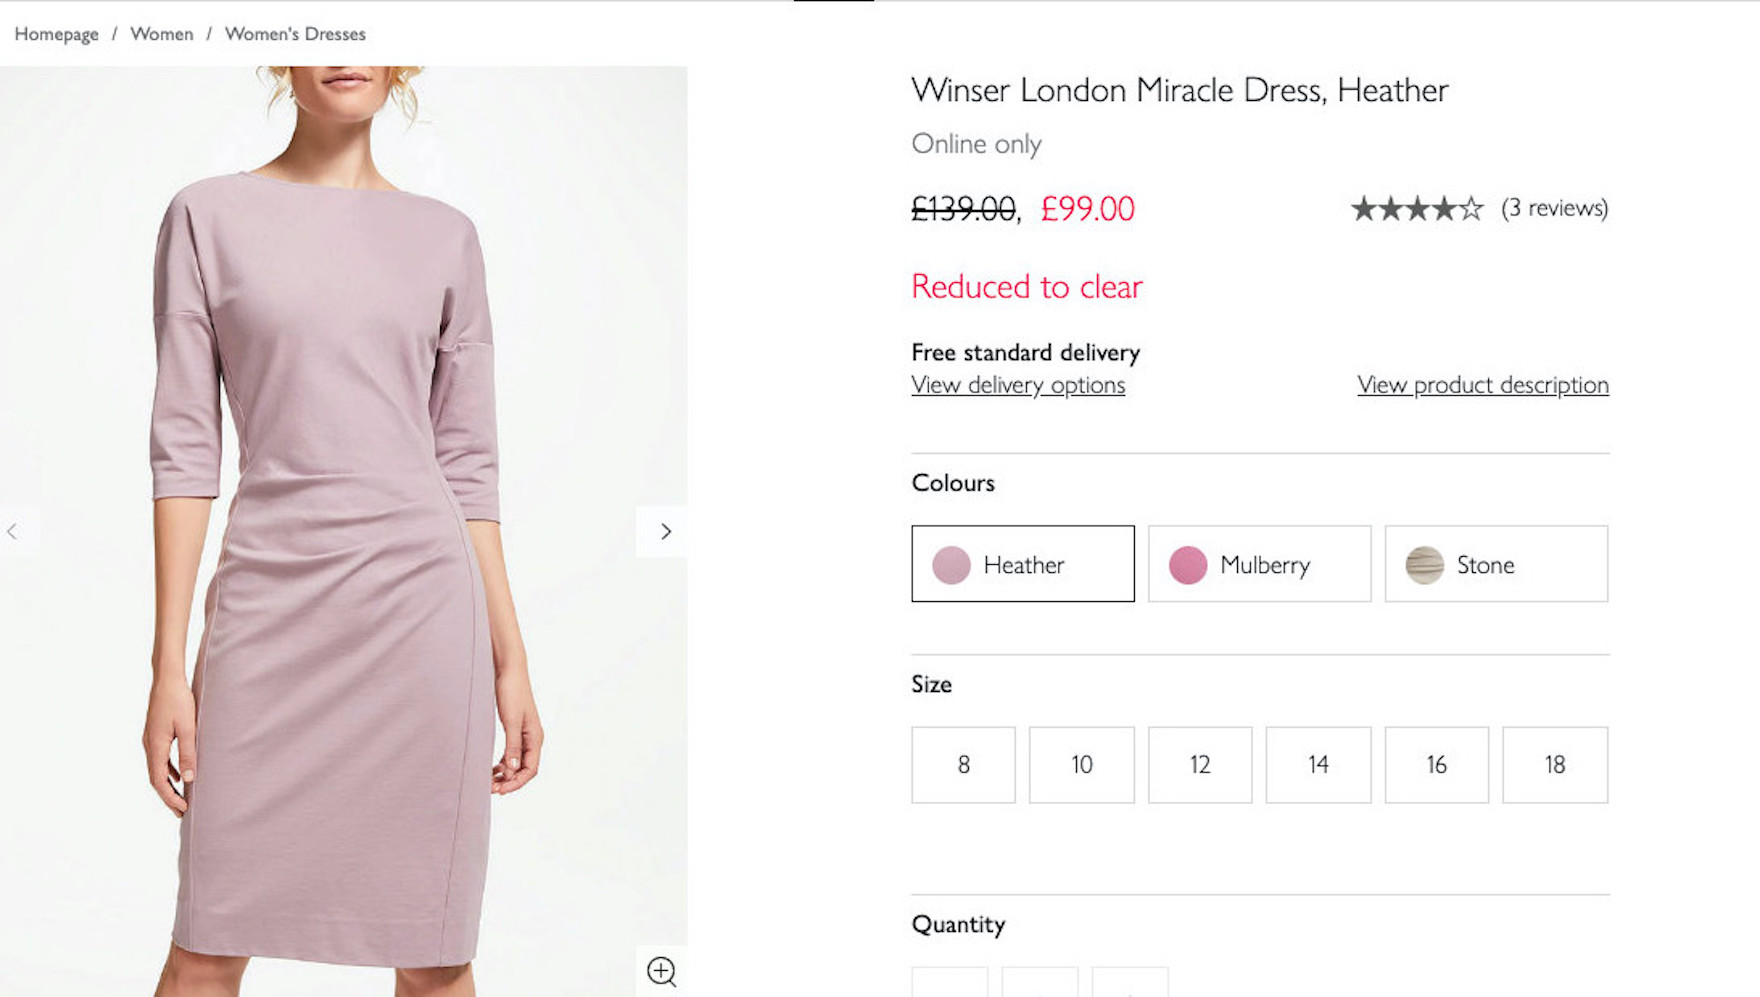Select the Heather colour option
This screenshot has height=997, width=1760.
point(1022,564)
